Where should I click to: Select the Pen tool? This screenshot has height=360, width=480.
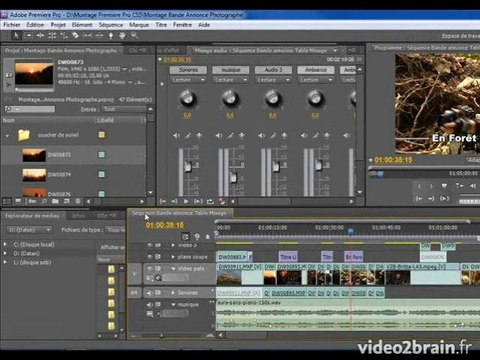111,35
